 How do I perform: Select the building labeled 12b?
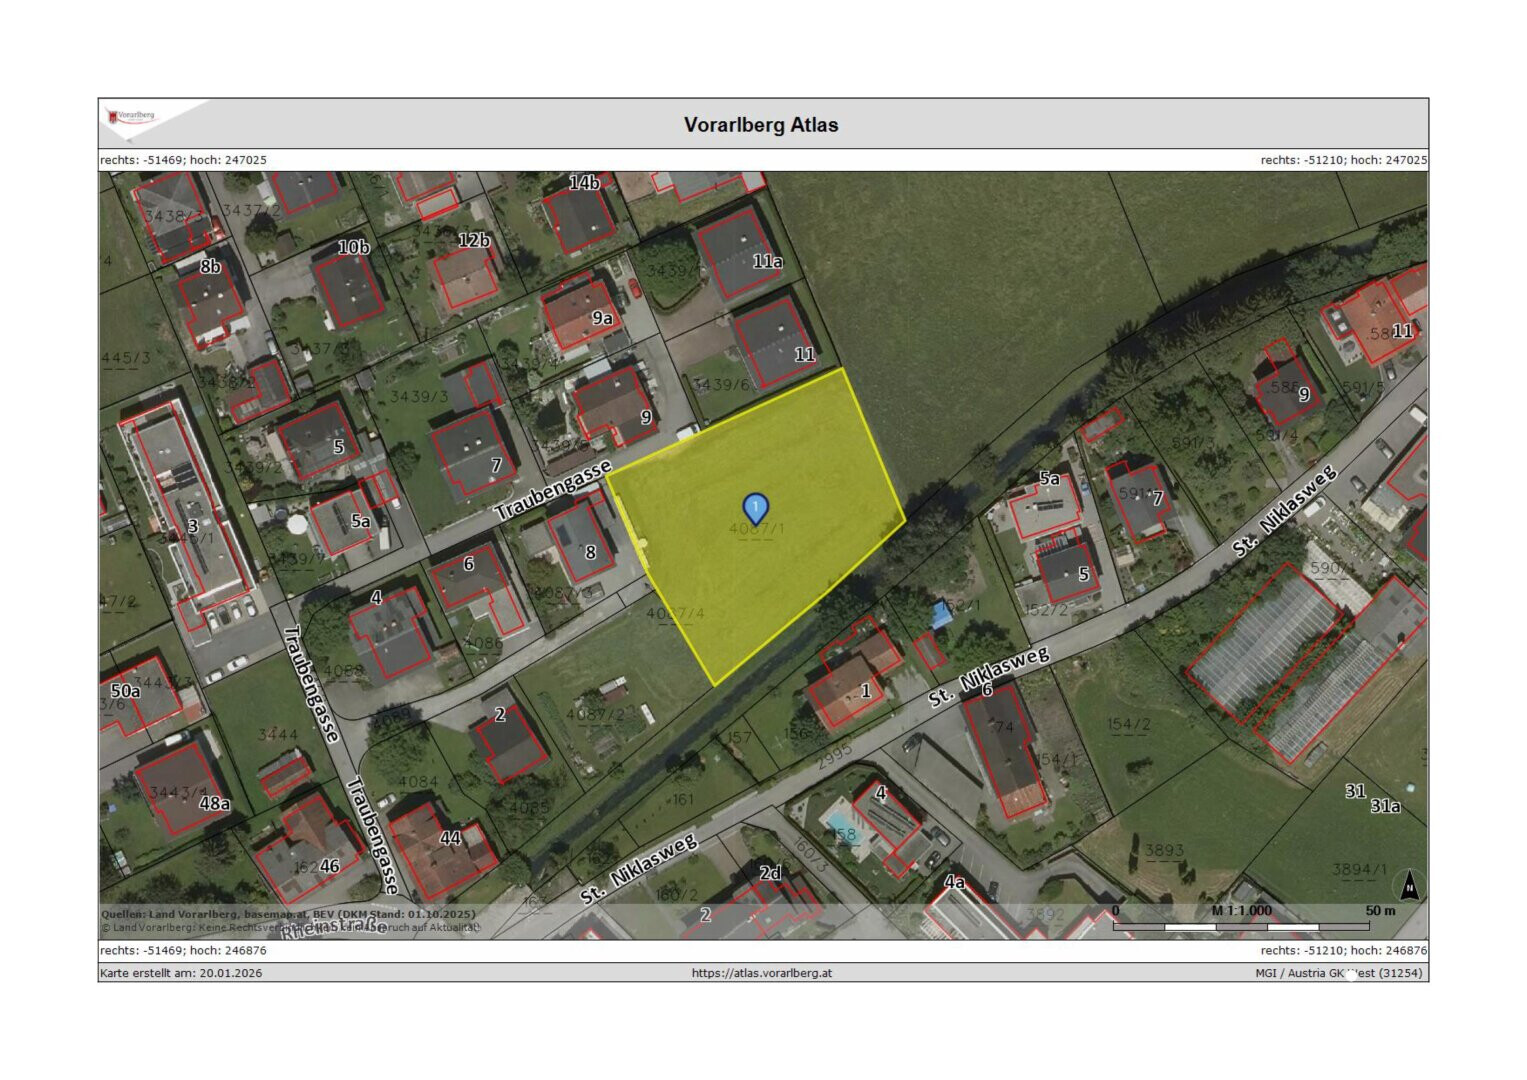point(463,271)
